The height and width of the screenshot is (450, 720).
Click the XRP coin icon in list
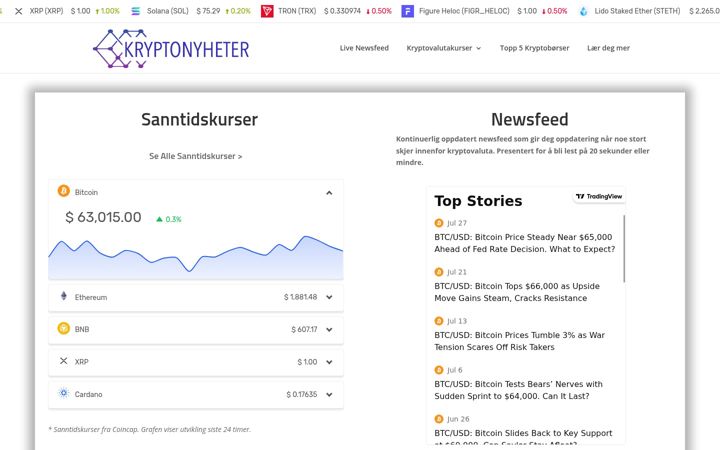63,361
